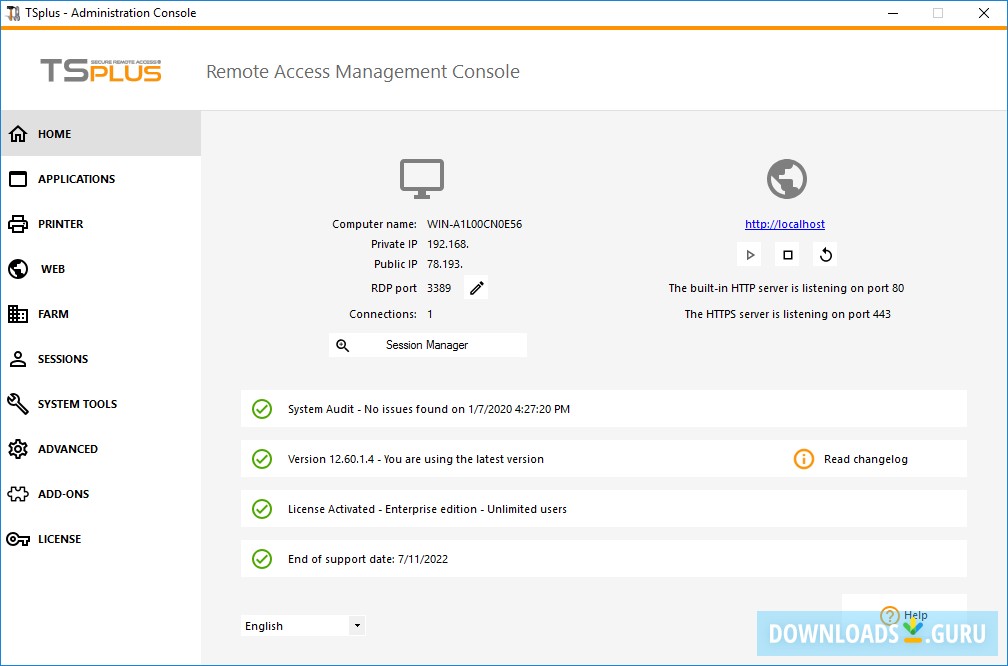Click the Advanced gear icon
The width and height of the screenshot is (1008, 666).
[18, 449]
